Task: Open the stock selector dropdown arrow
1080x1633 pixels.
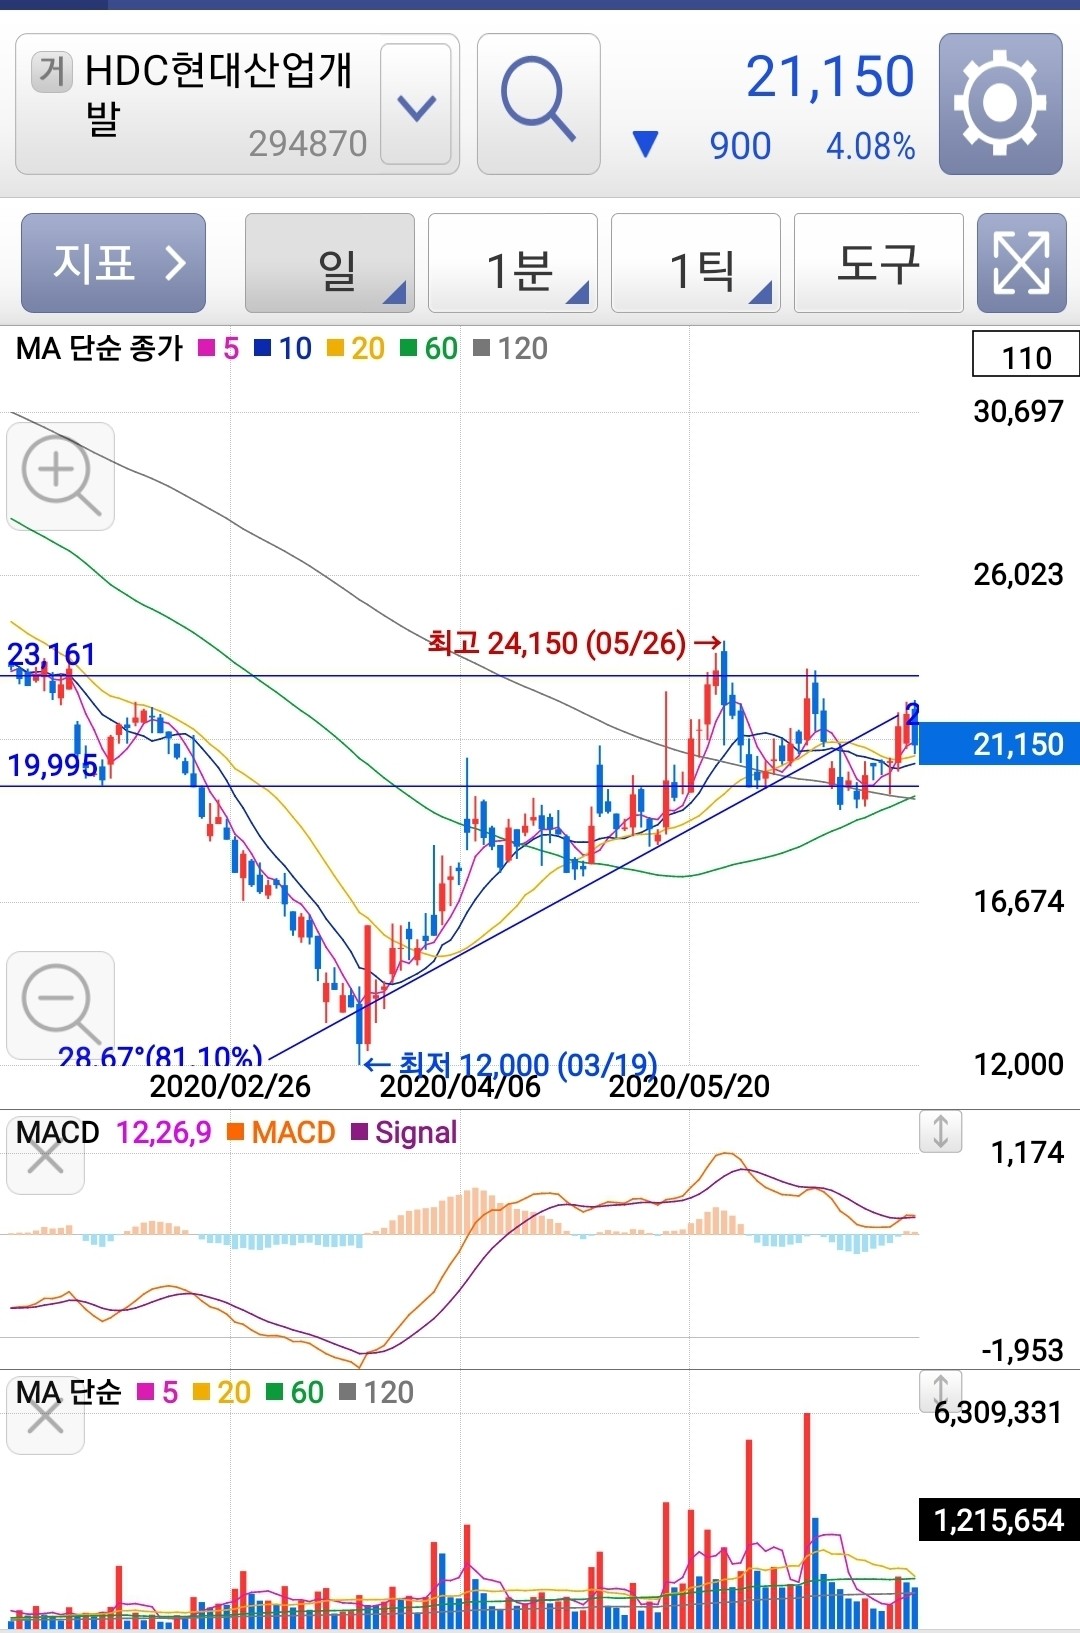Action: (x=416, y=105)
